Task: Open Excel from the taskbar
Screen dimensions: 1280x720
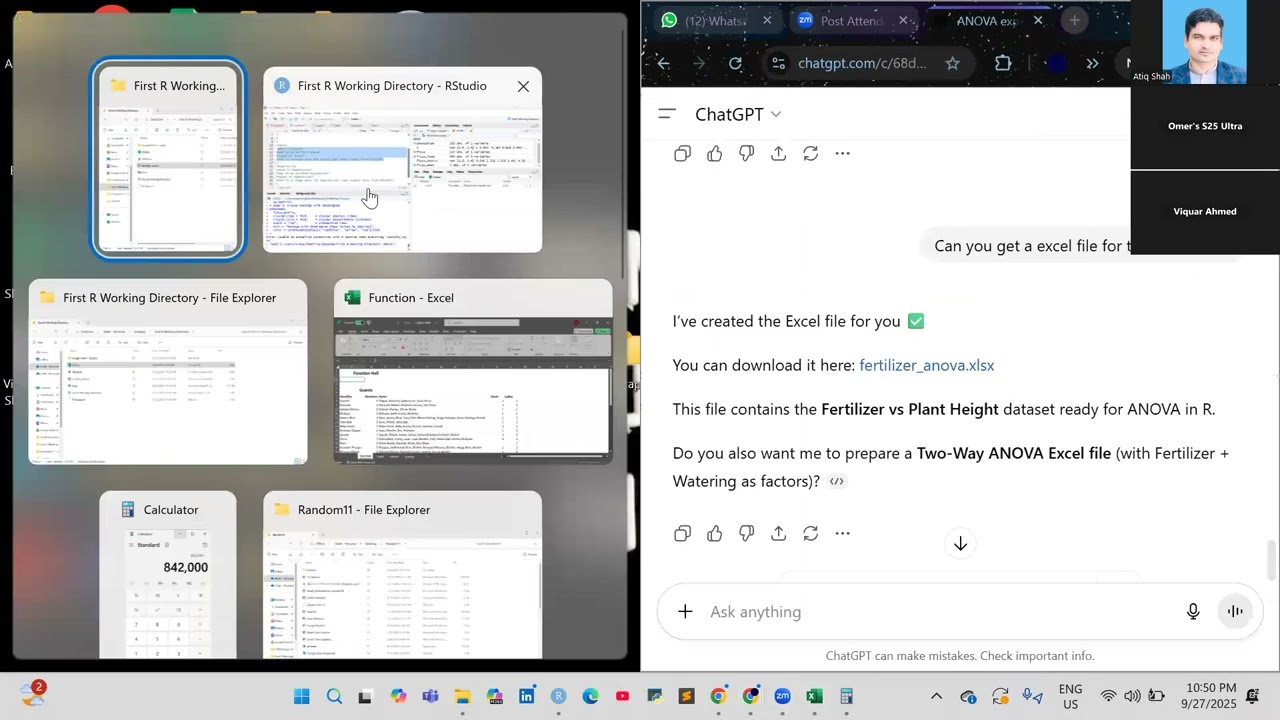Action: point(814,696)
